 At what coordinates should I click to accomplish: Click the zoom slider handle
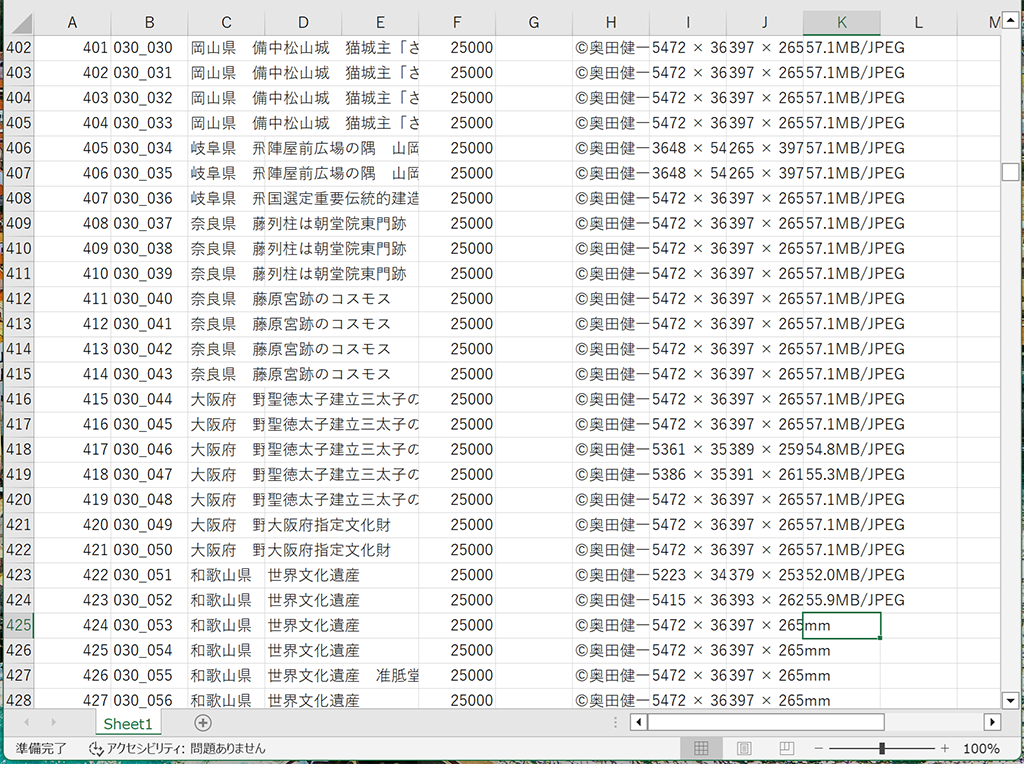coord(882,748)
